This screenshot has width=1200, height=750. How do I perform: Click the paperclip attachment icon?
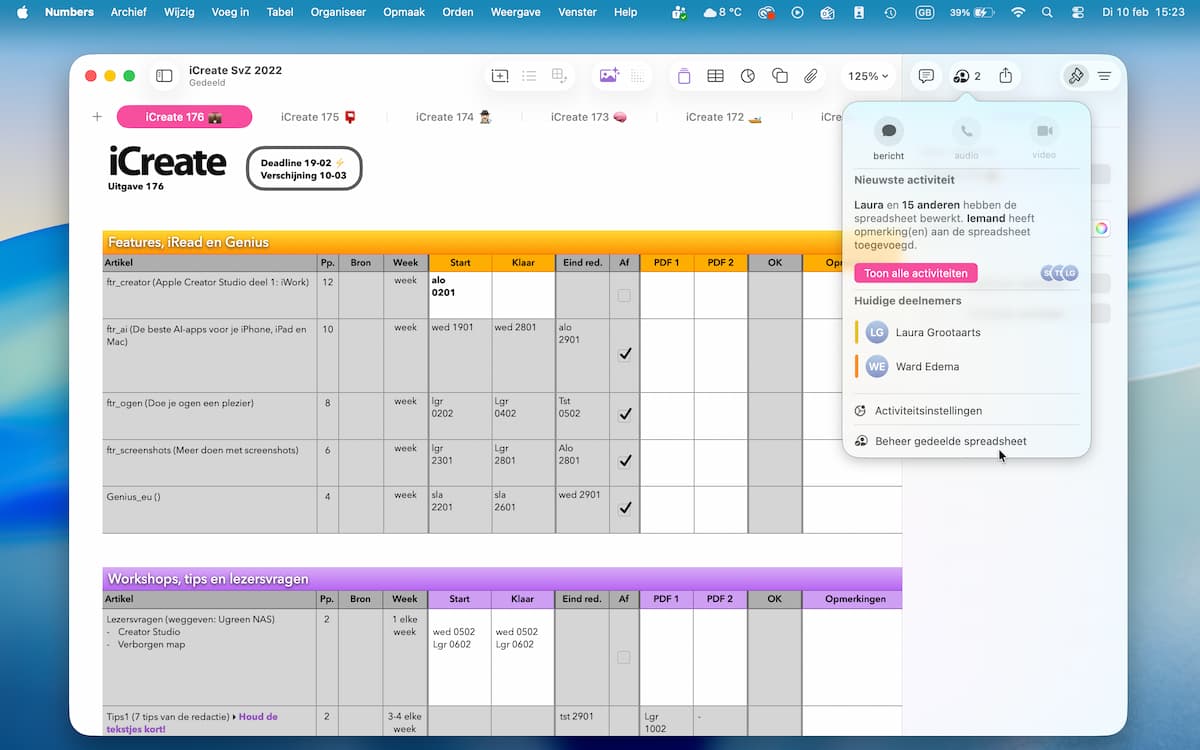[811, 76]
